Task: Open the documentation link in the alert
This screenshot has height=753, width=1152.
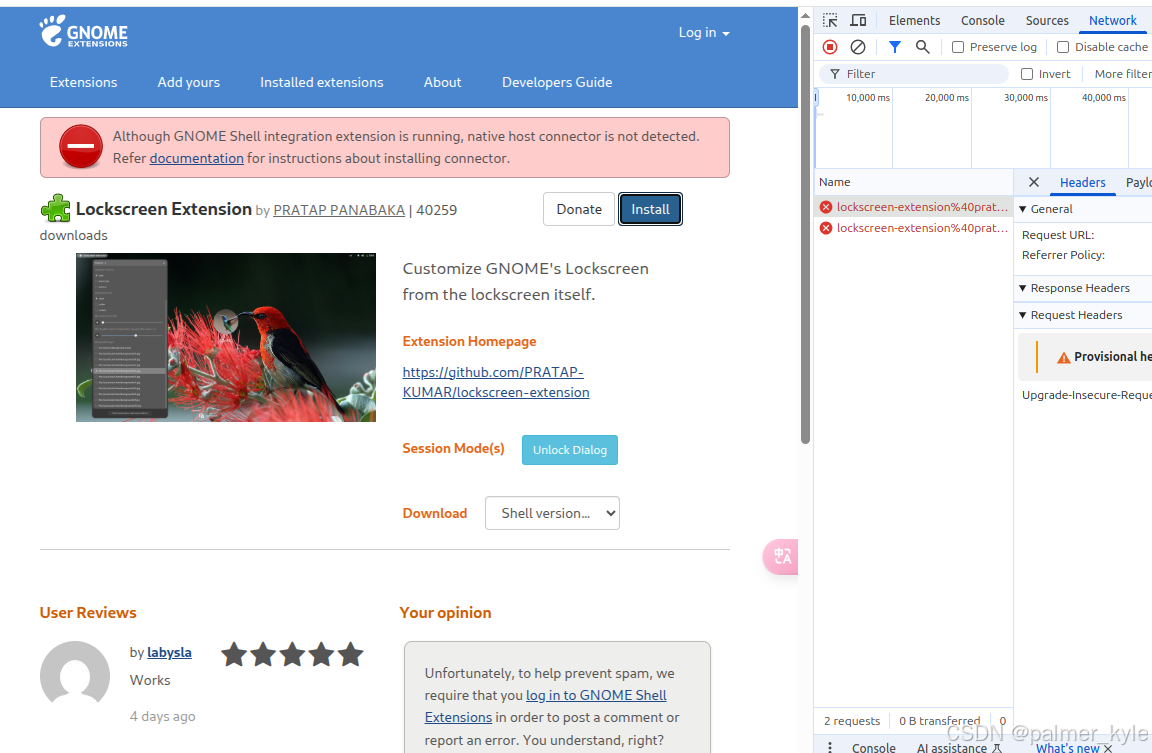Action: pos(197,158)
